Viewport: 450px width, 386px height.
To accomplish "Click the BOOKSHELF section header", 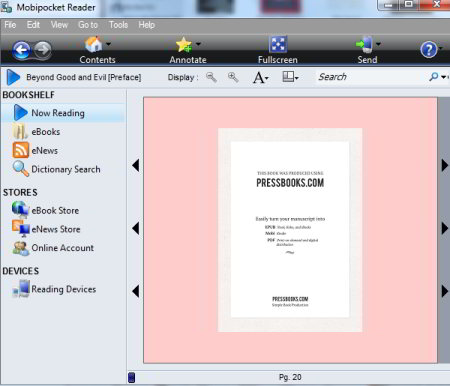I will 28,95.
